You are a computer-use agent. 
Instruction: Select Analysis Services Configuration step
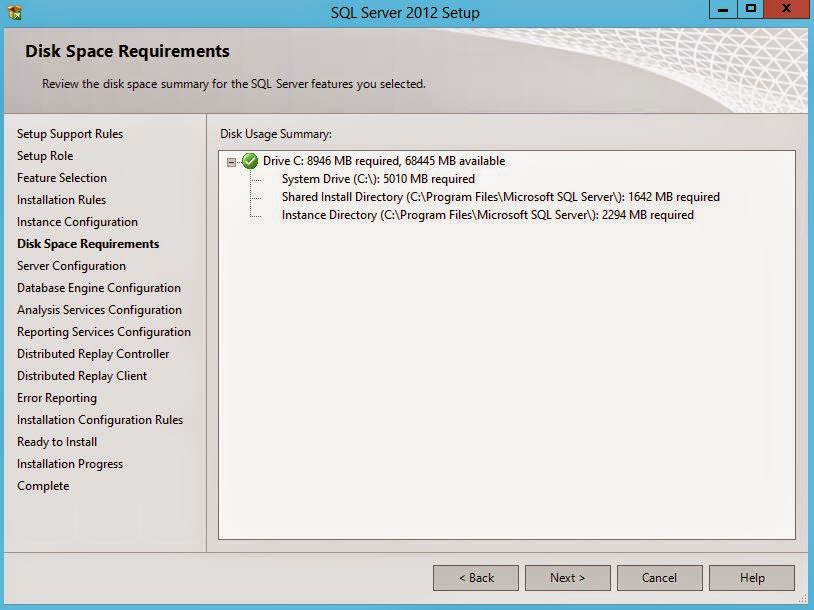point(99,310)
